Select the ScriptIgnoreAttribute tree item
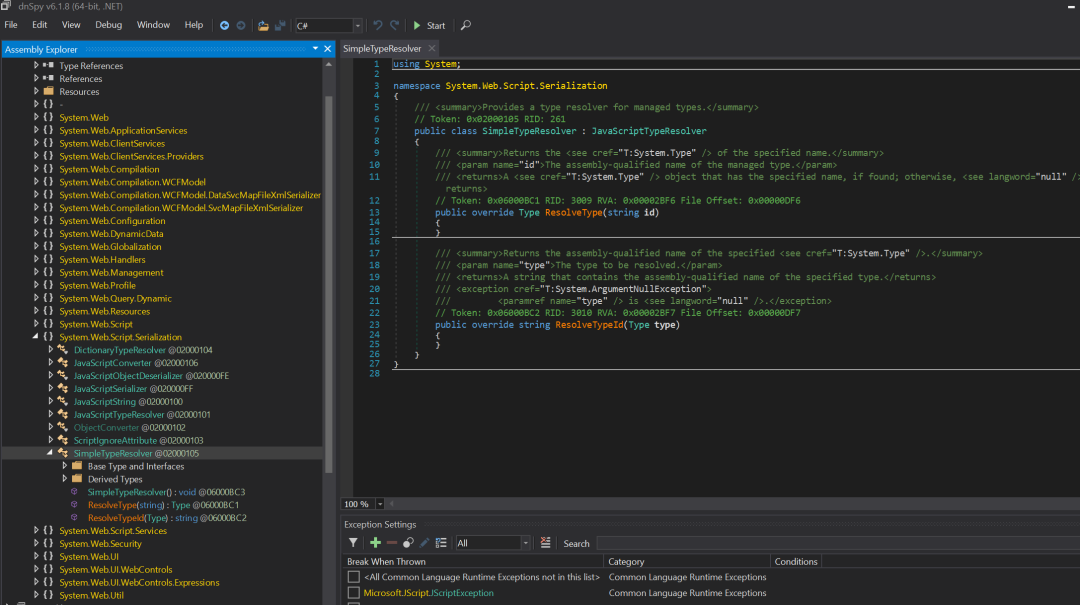This screenshot has height=605, width=1080. (x=138, y=440)
